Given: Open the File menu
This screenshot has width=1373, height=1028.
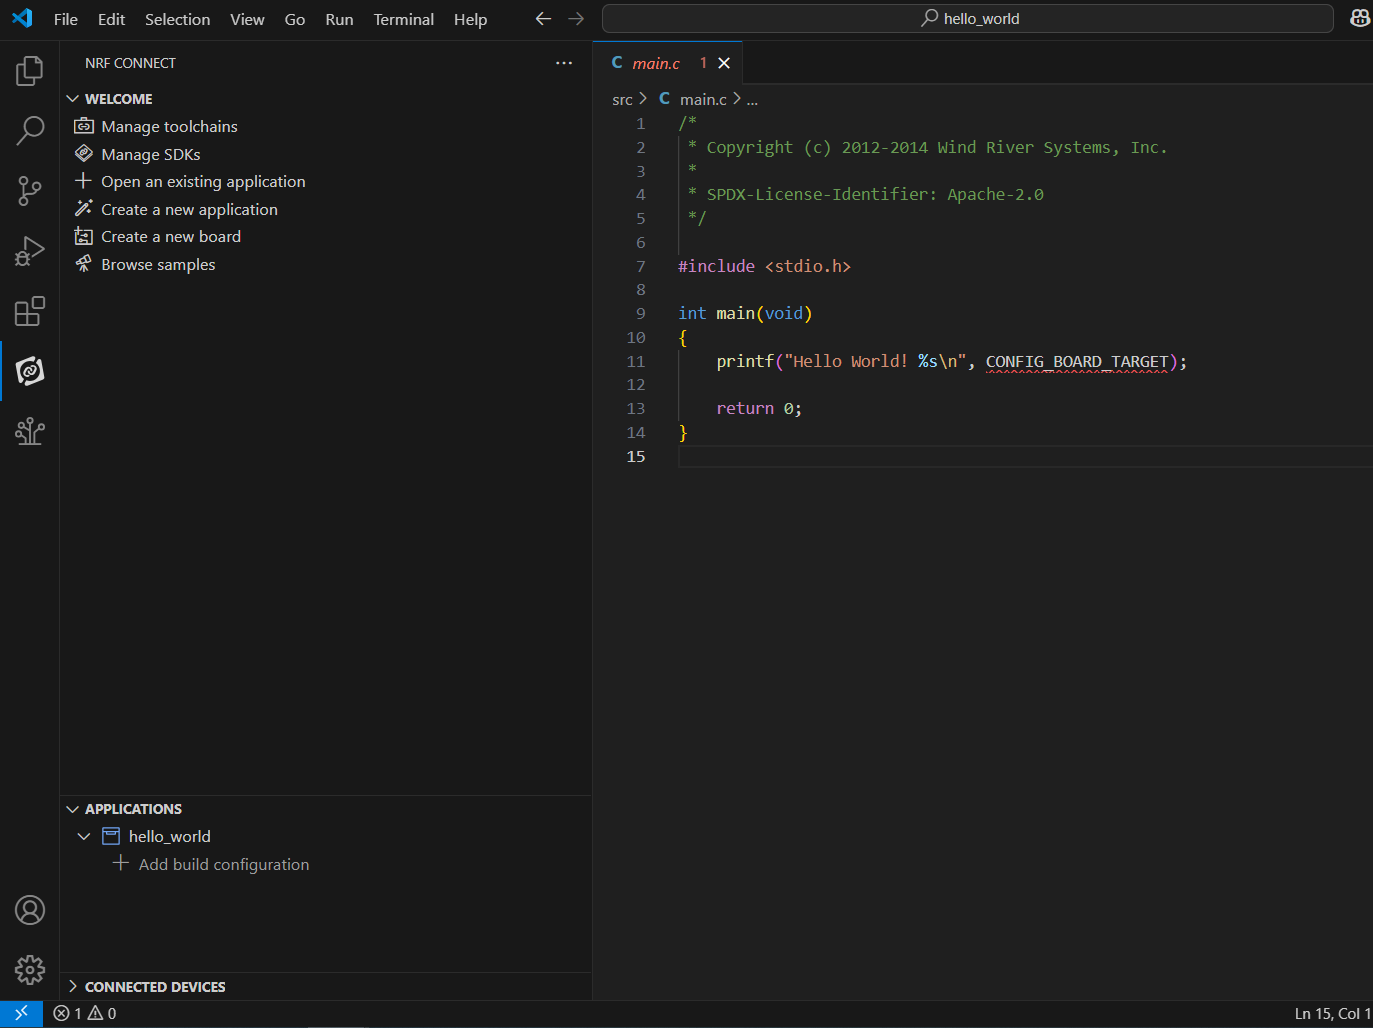Looking at the screenshot, I should click(66, 19).
